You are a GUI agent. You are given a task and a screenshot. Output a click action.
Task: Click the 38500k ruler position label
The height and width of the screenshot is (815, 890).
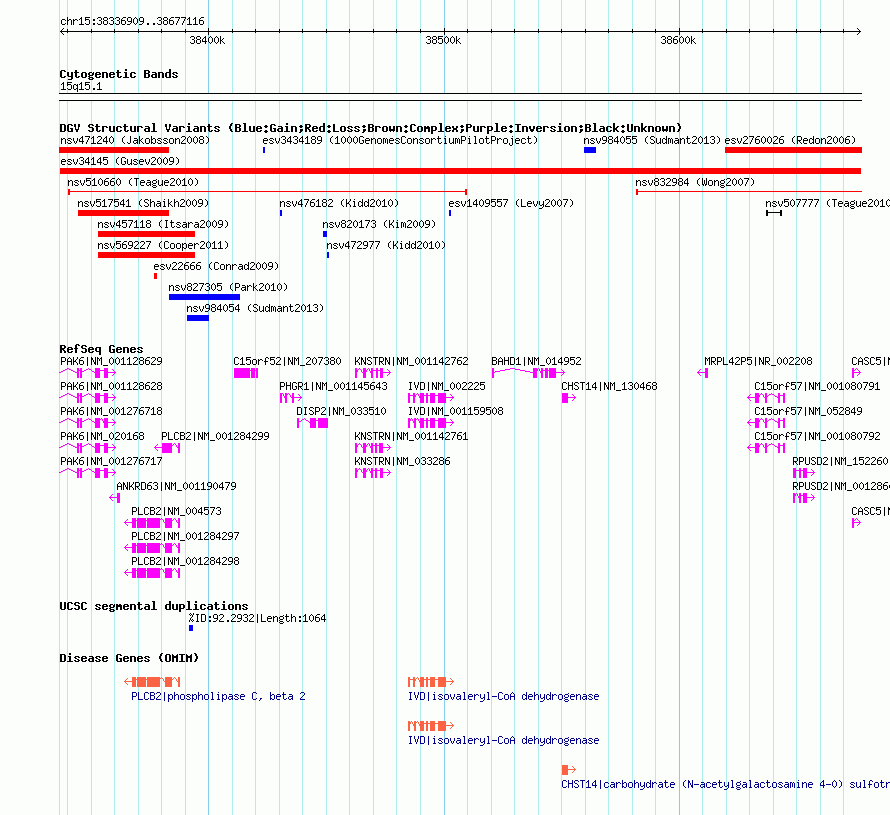[x=443, y=40]
